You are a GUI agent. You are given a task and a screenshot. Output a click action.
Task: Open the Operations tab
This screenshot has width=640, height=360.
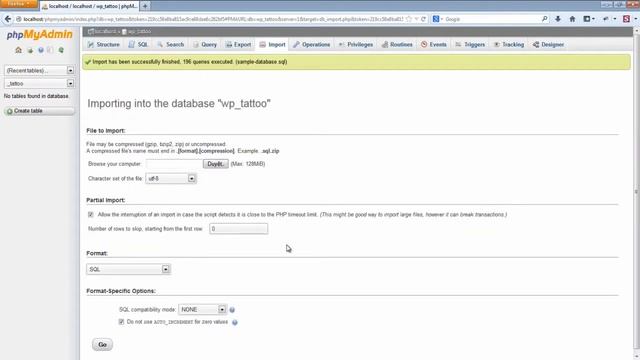coord(311,44)
